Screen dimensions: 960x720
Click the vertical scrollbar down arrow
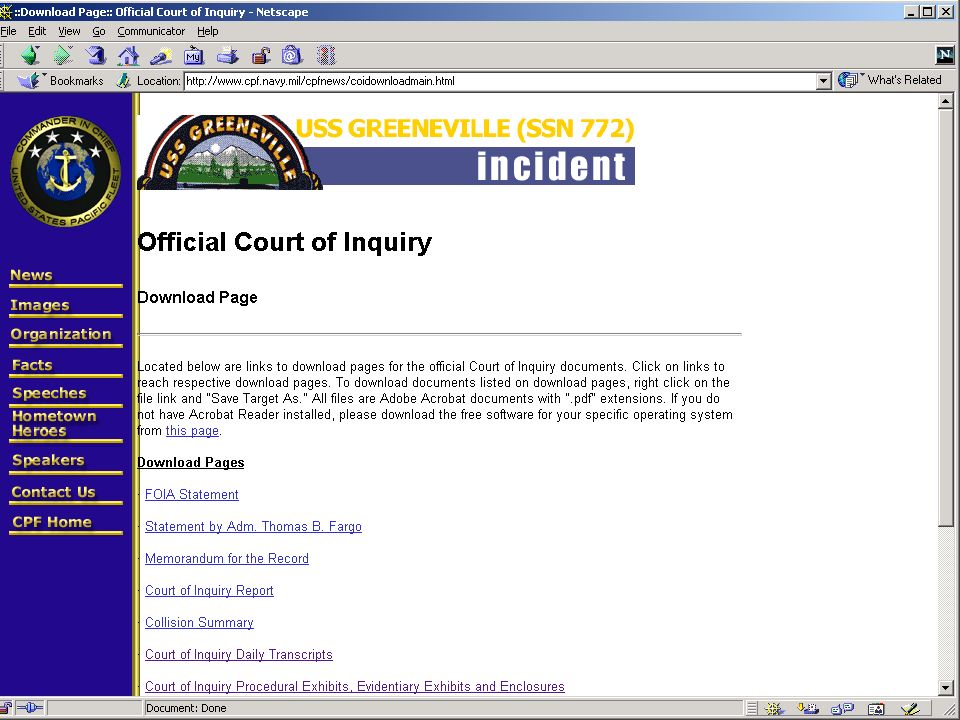click(946, 688)
